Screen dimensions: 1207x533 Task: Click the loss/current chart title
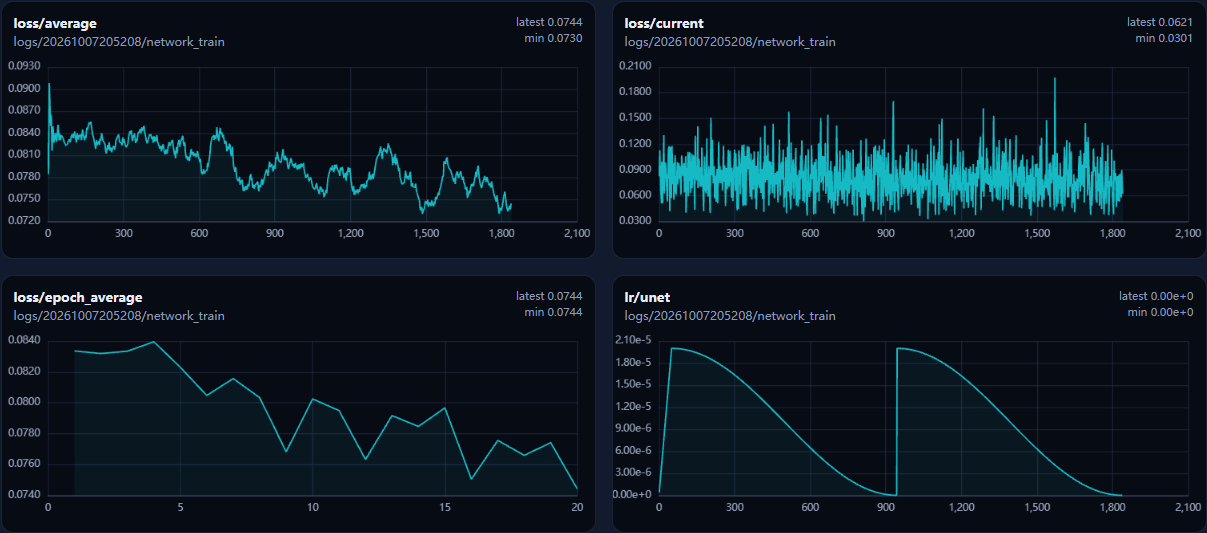click(664, 23)
